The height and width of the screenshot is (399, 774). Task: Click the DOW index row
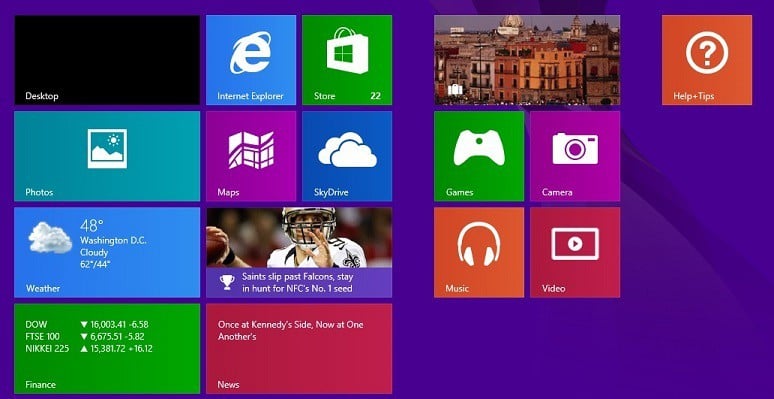(87, 325)
